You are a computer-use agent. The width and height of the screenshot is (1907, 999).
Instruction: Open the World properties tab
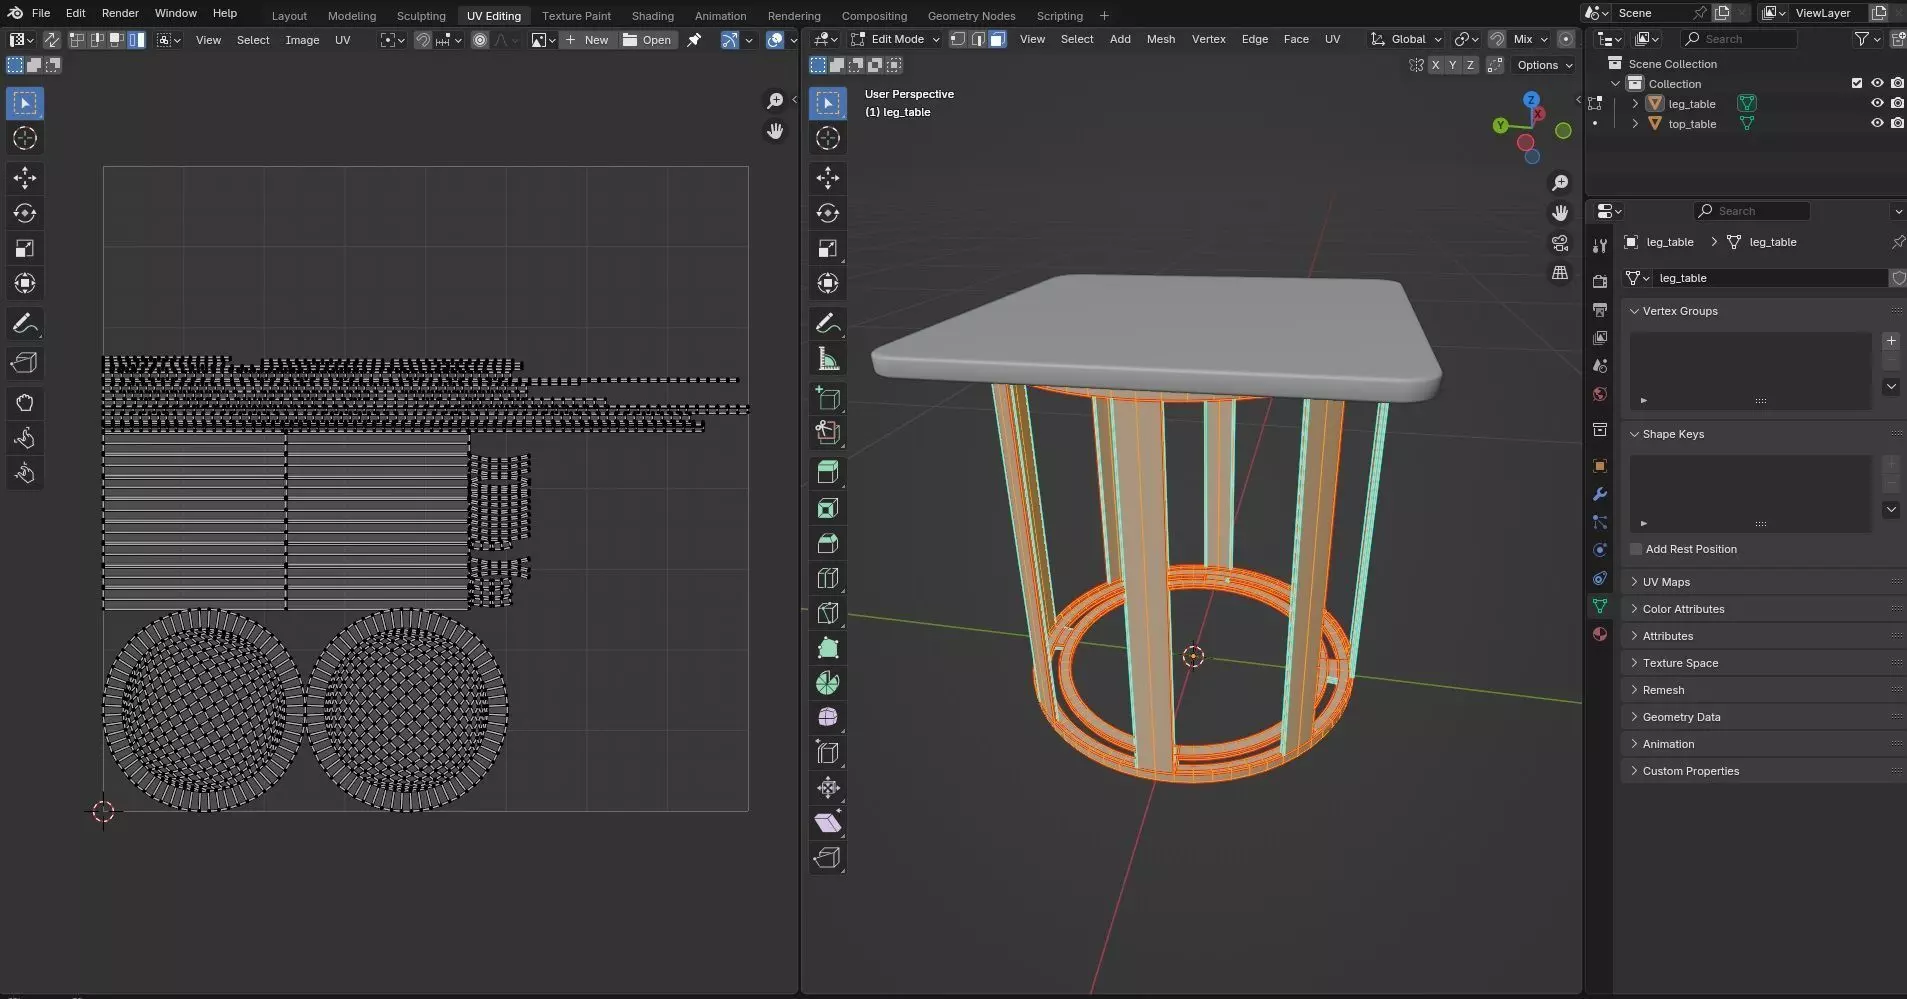pyautogui.click(x=1600, y=394)
